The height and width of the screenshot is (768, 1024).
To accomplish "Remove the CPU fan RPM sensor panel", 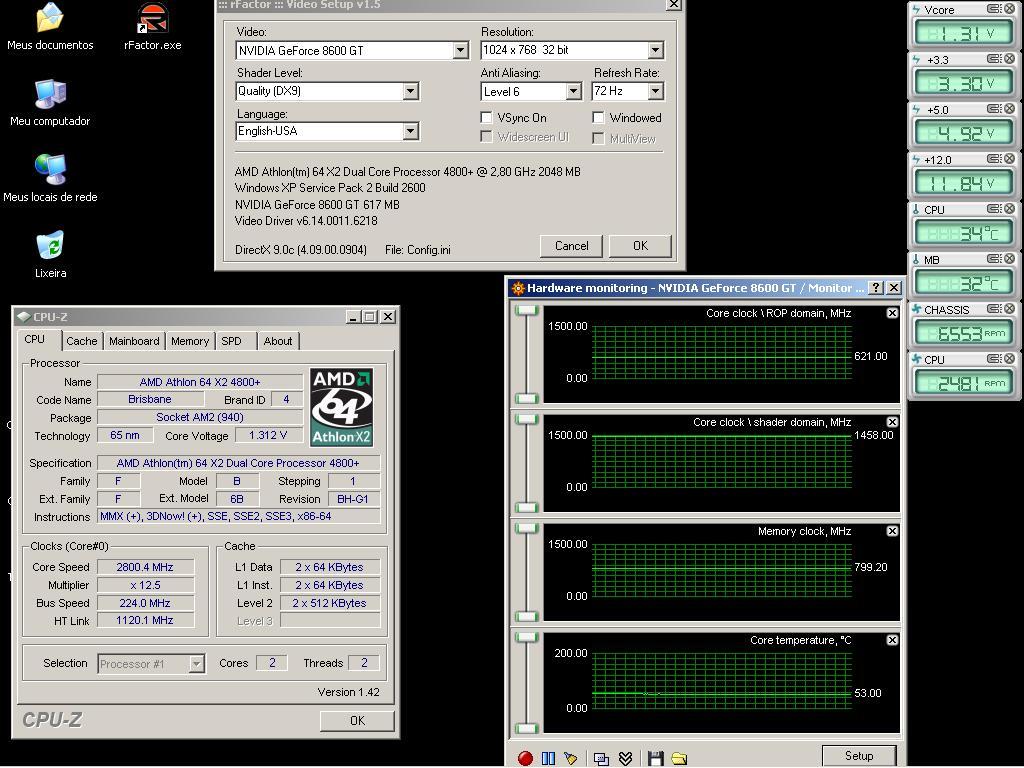I will click(1010, 359).
